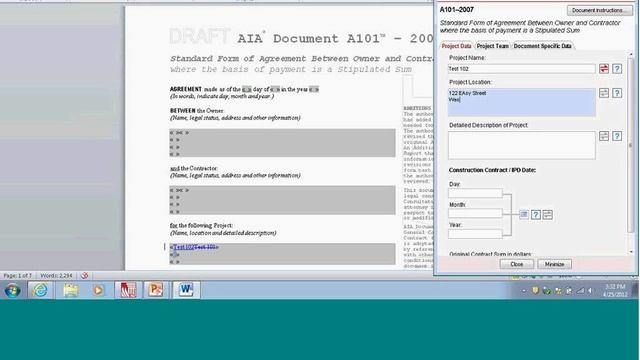
Task: Click the month fill point in the Agreement line
Action: [x=275, y=89]
